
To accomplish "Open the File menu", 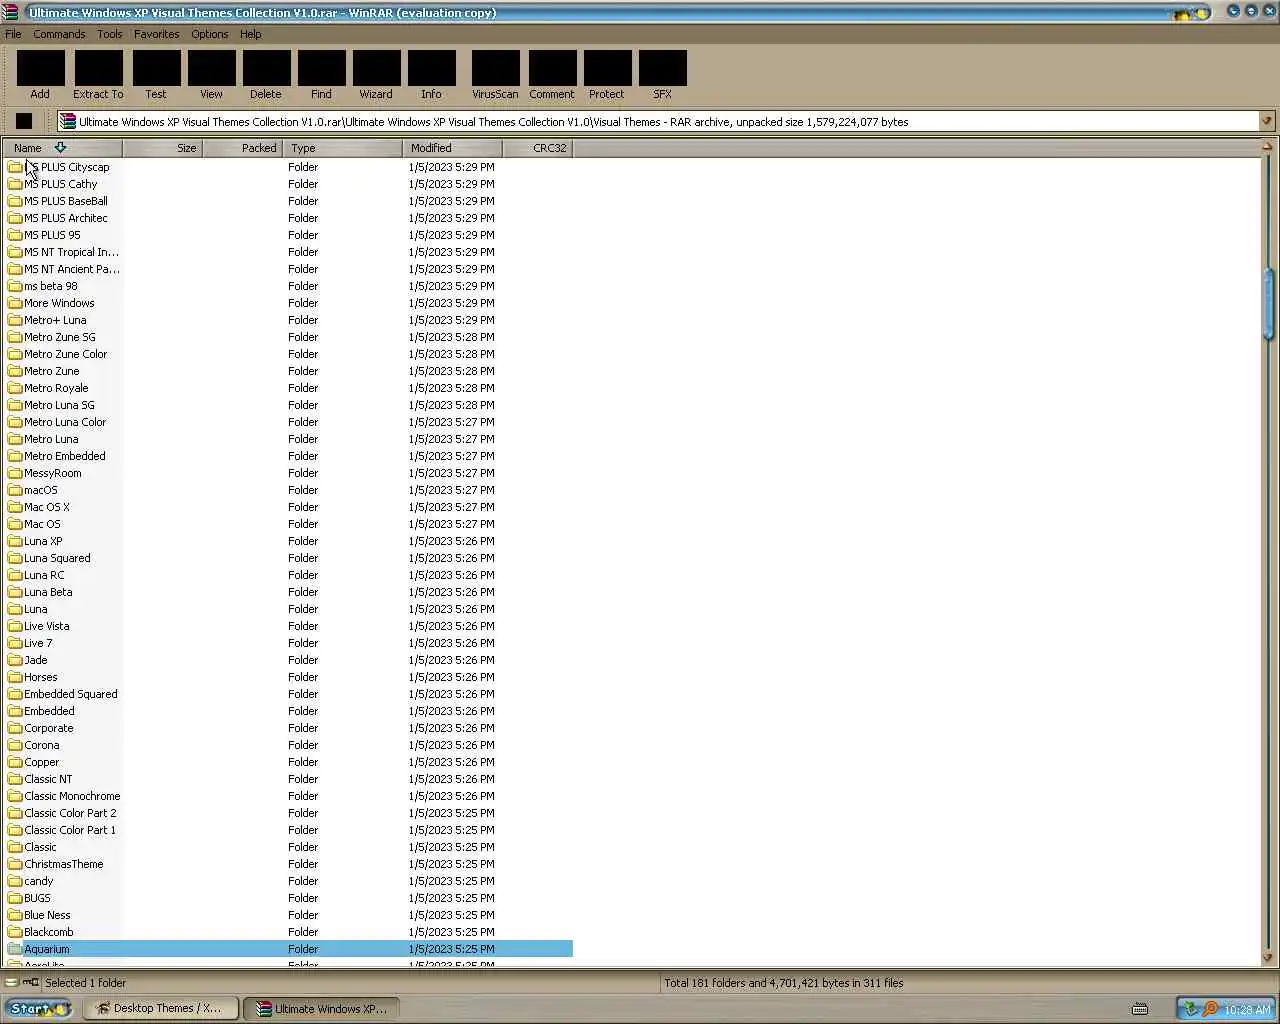I will [13, 34].
